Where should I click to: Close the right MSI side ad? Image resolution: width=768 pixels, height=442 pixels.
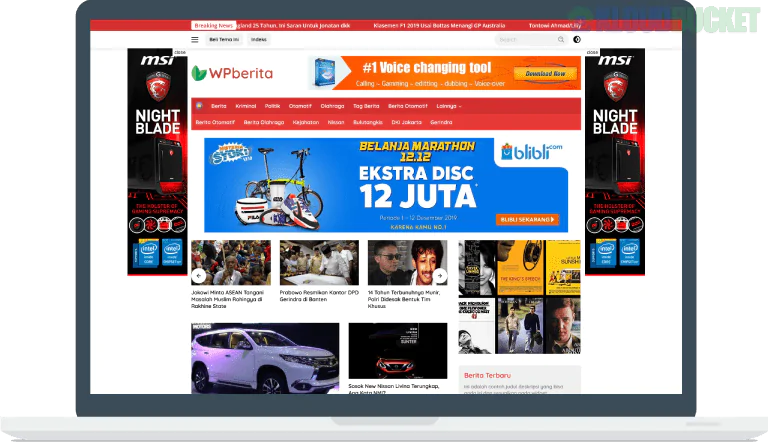pyautogui.click(x=592, y=52)
